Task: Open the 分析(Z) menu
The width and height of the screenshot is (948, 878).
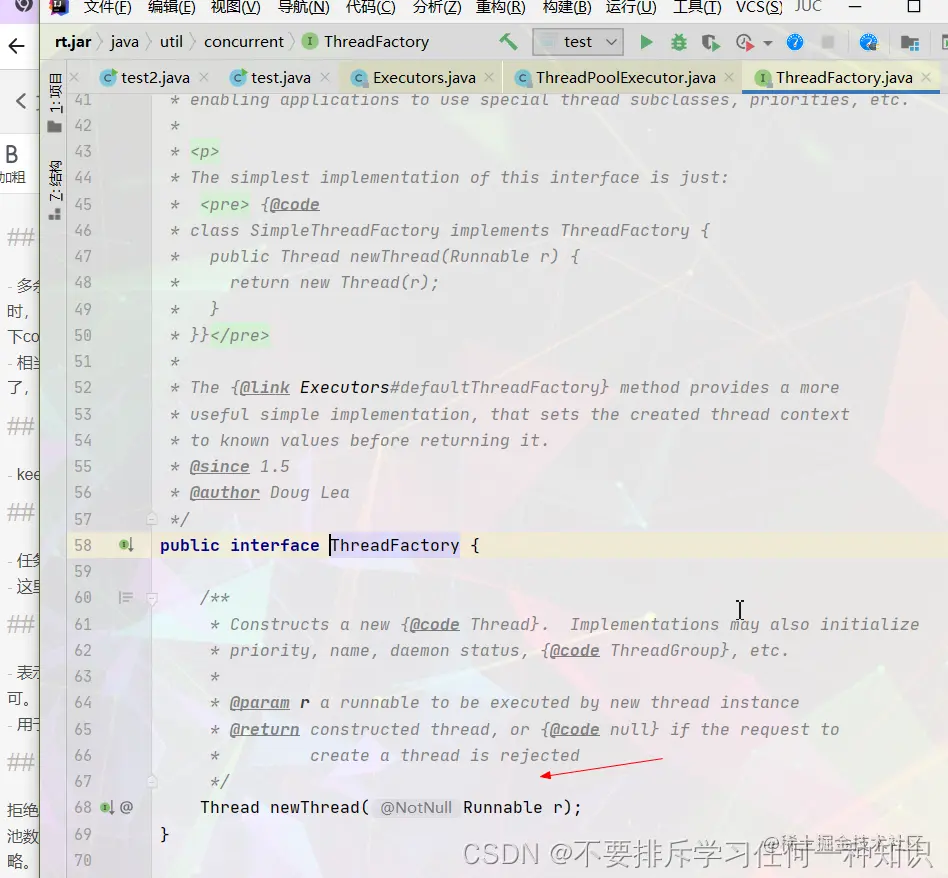Action: 437,7
